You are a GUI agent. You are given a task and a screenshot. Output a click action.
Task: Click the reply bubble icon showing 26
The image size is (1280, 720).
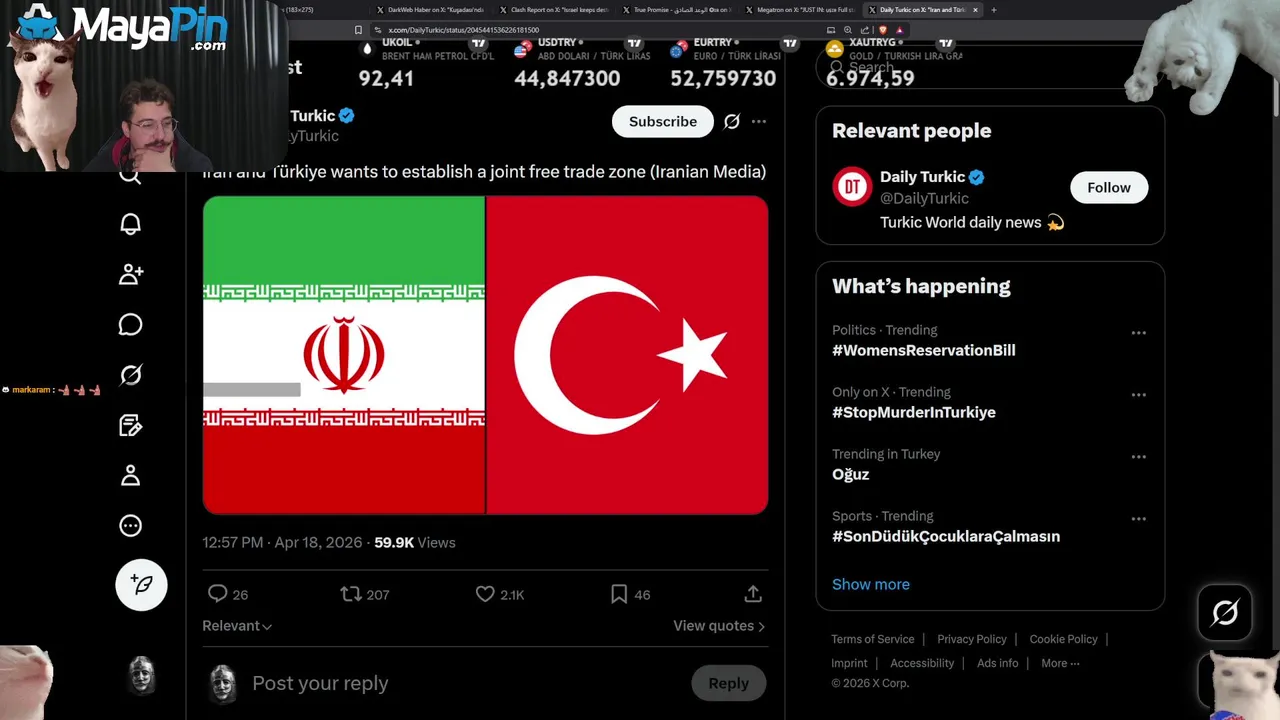218,594
